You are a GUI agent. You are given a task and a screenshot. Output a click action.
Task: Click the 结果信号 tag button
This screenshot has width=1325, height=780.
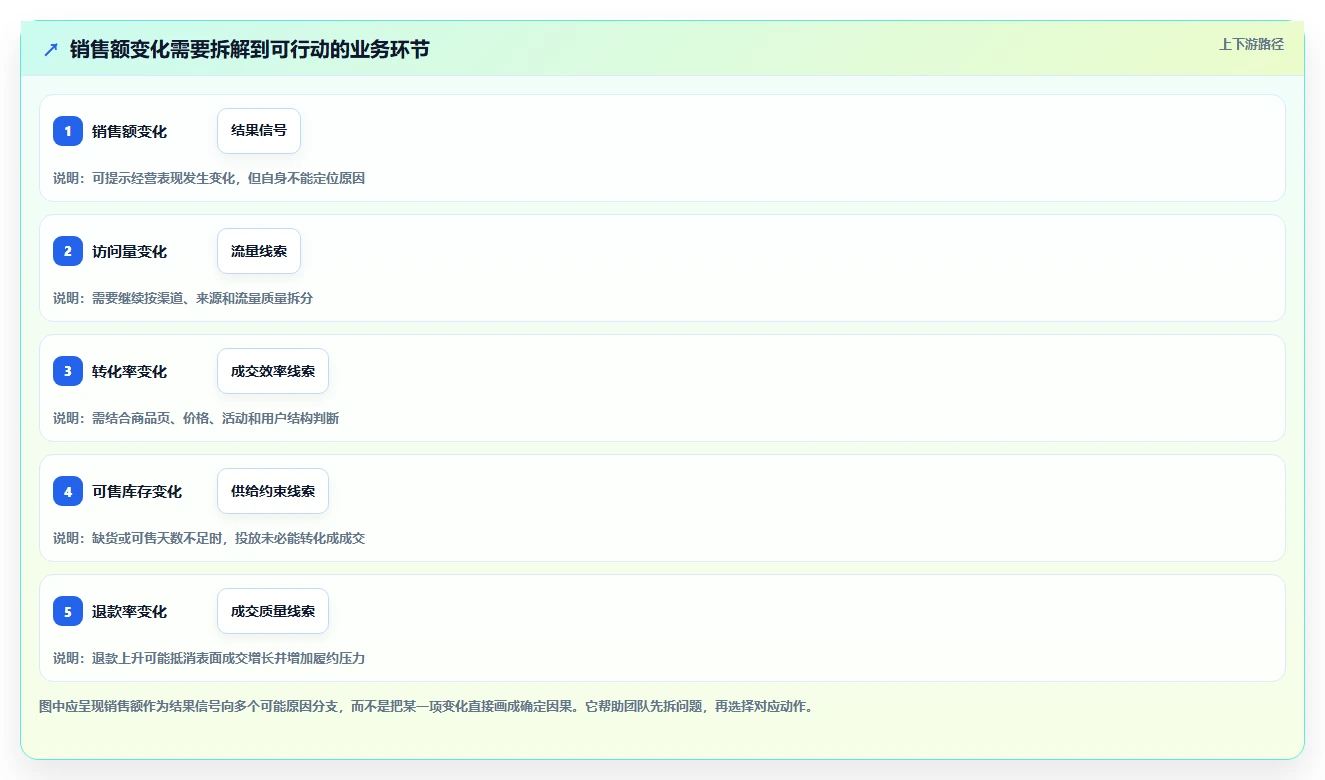click(x=259, y=131)
